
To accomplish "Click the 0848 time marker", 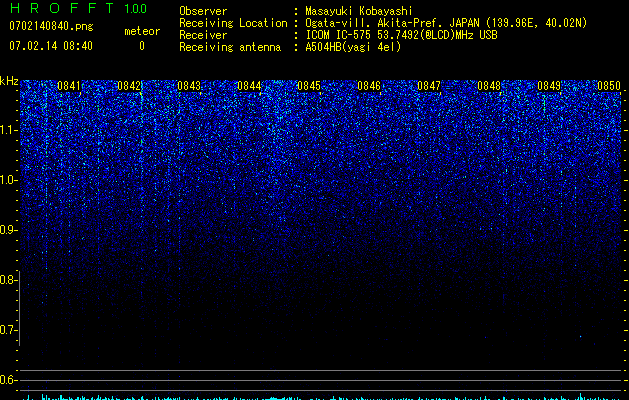I will [x=489, y=86].
